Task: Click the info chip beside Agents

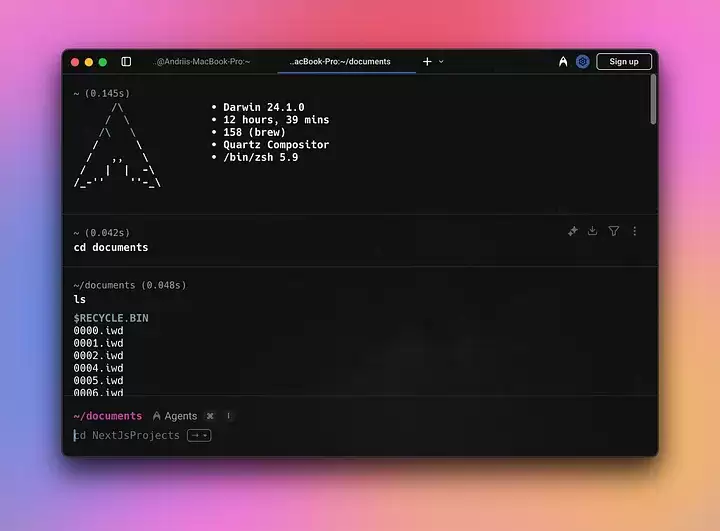Action: 228,416
